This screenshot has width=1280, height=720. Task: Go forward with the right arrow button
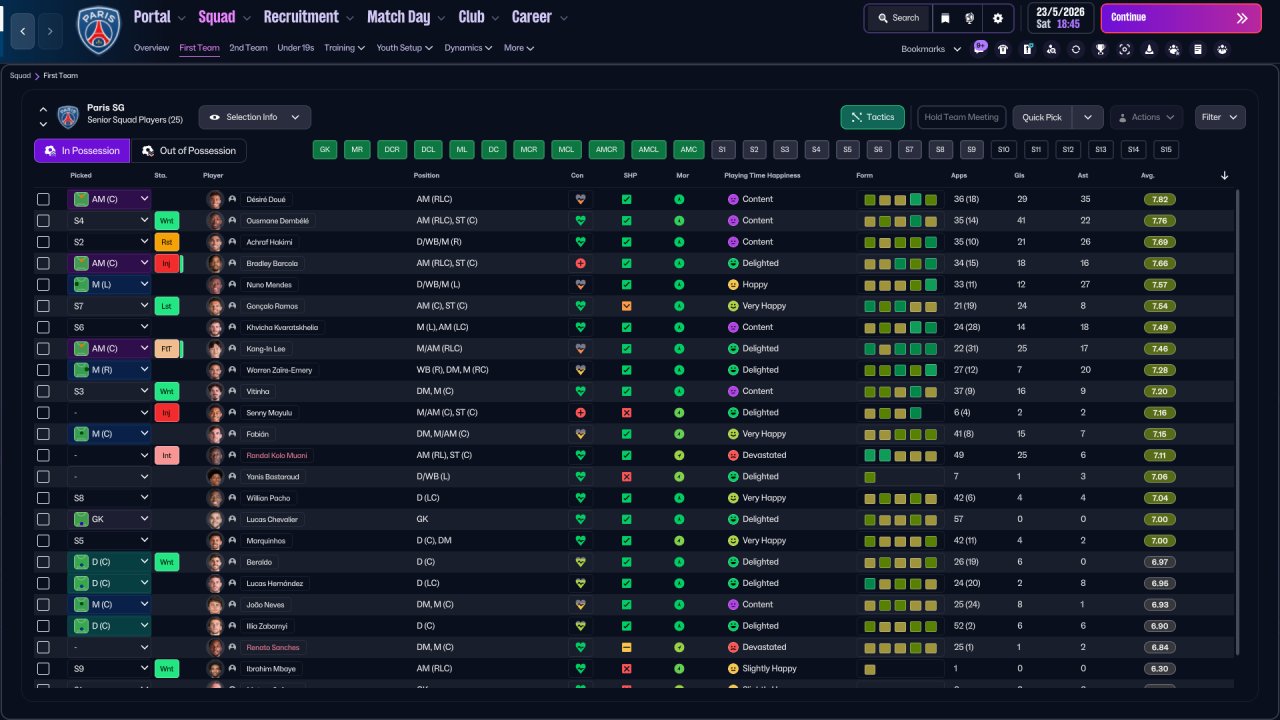tap(50, 31)
